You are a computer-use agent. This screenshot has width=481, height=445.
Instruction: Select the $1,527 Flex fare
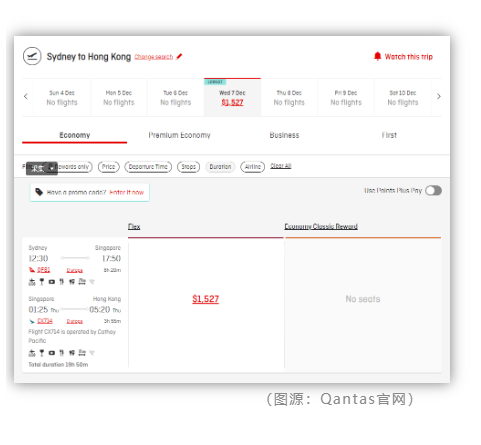click(205, 299)
